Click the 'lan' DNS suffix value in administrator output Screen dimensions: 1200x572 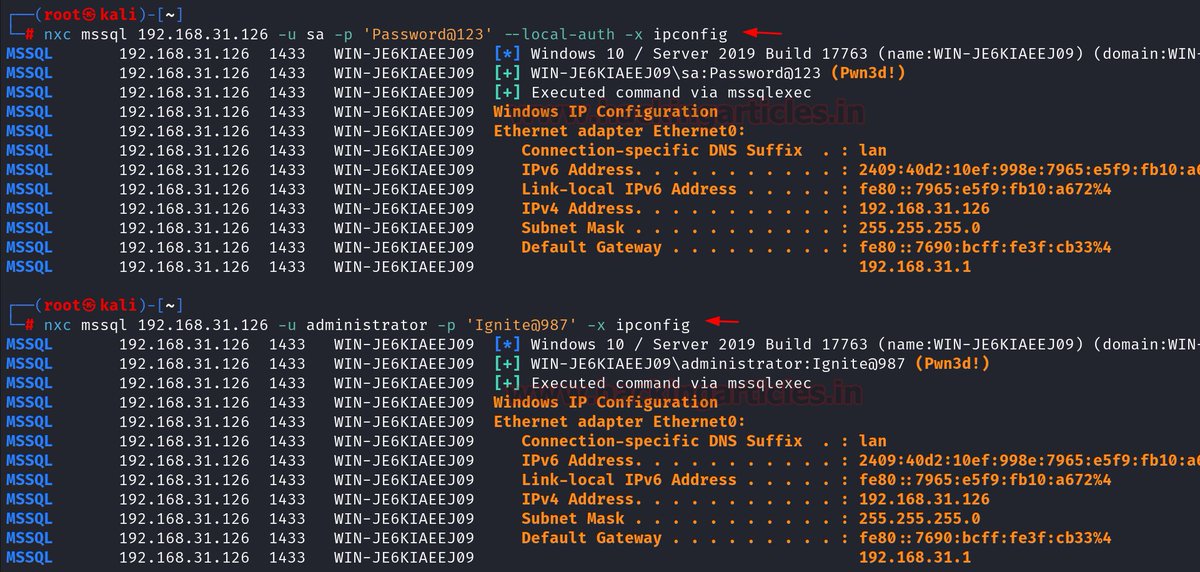tap(873, 441)
